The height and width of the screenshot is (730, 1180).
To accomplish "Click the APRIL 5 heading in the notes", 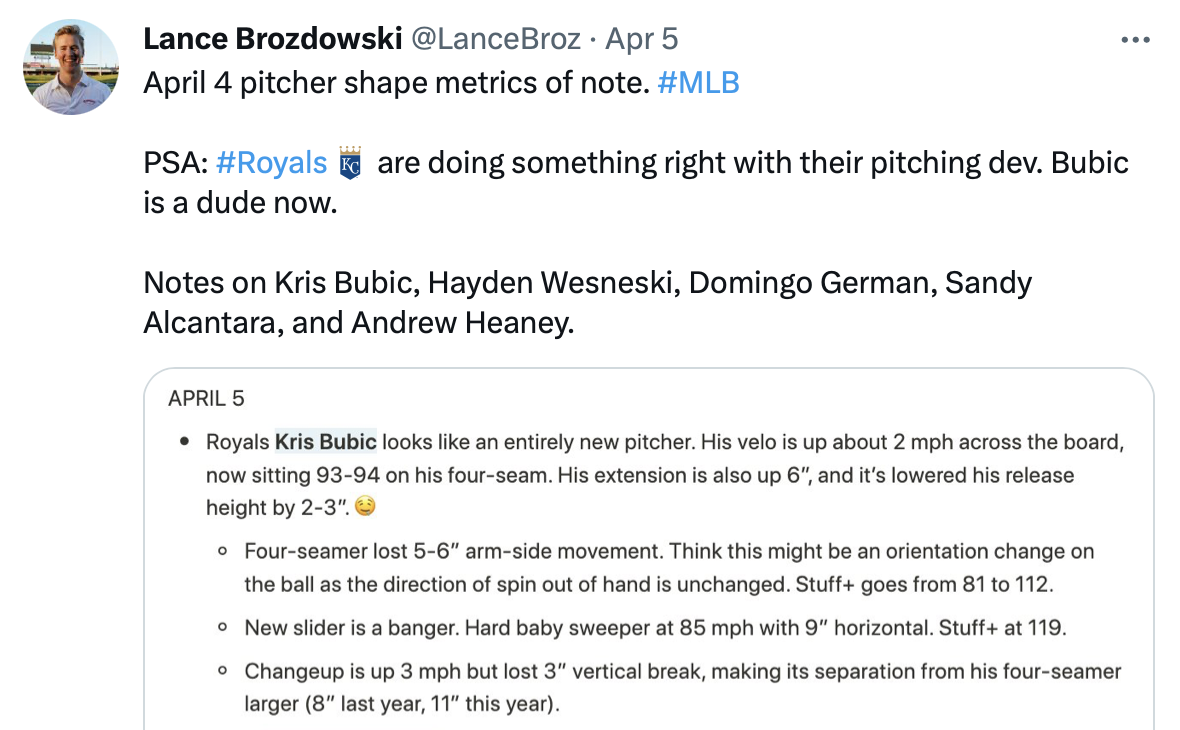I will 206,398.
